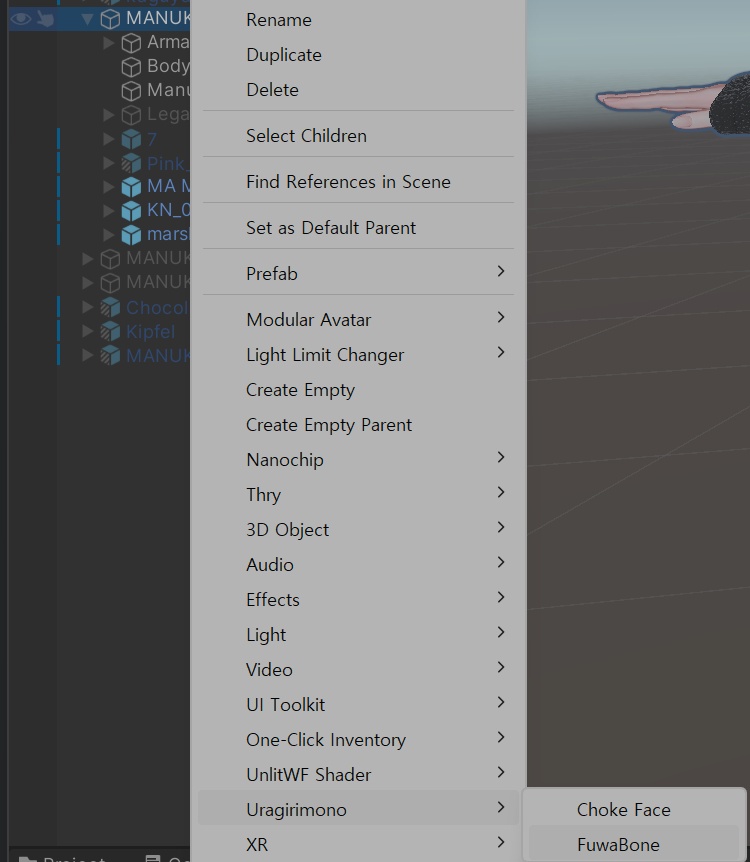The height and width of the screenshot is (862, 750).
Task: Toggle visibility eye icon of selected MANUK object
Action: [x=20, y=19]
